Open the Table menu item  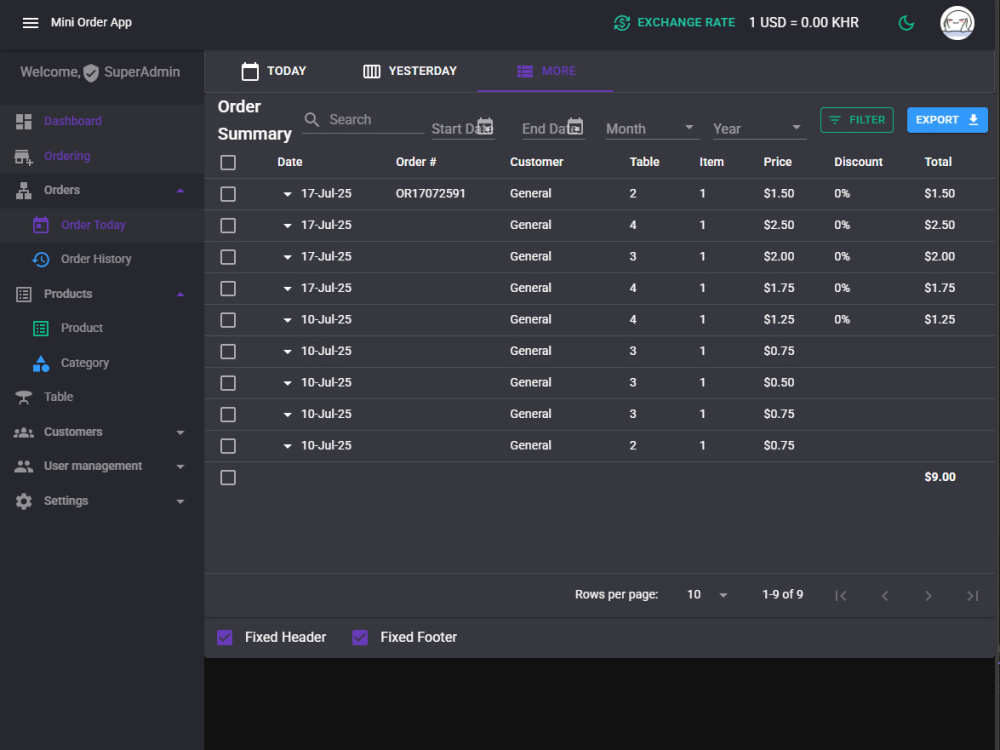[102, 397]
